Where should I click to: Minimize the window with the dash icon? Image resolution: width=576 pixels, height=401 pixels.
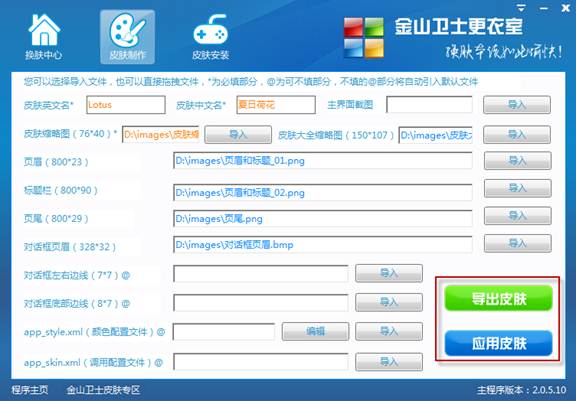(x=544, y=8)
